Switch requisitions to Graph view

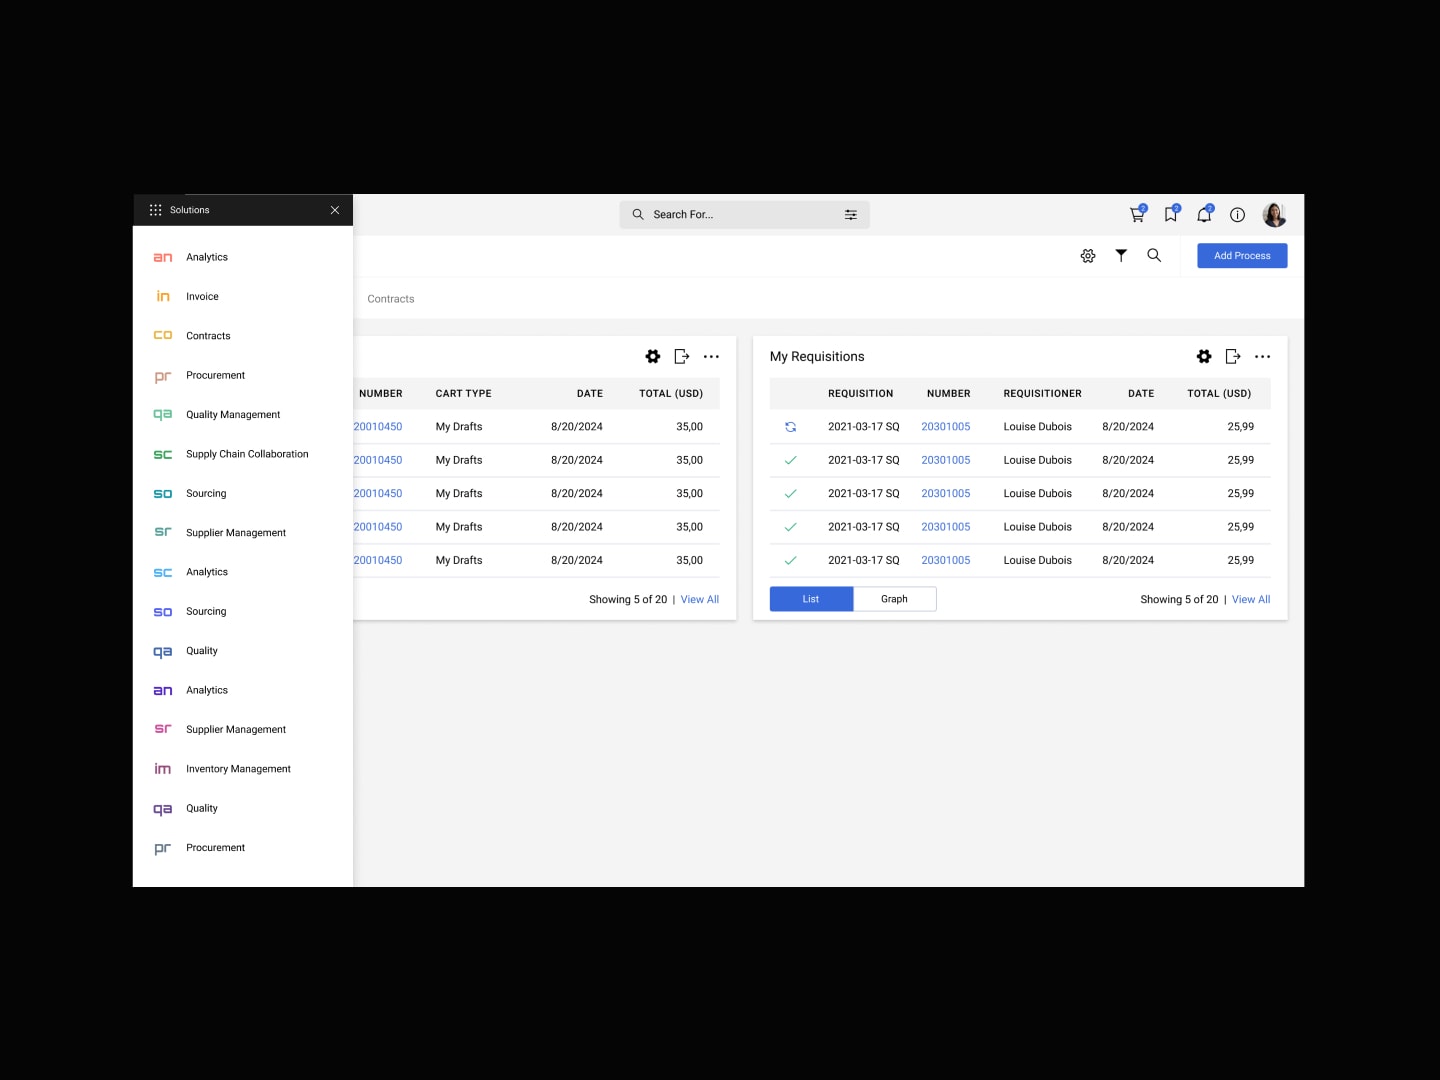pyautogui.click(x=894, y=599)
